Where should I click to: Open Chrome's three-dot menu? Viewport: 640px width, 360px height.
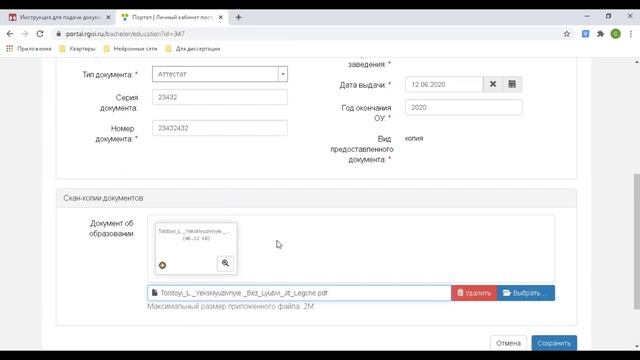click(631, 34)
